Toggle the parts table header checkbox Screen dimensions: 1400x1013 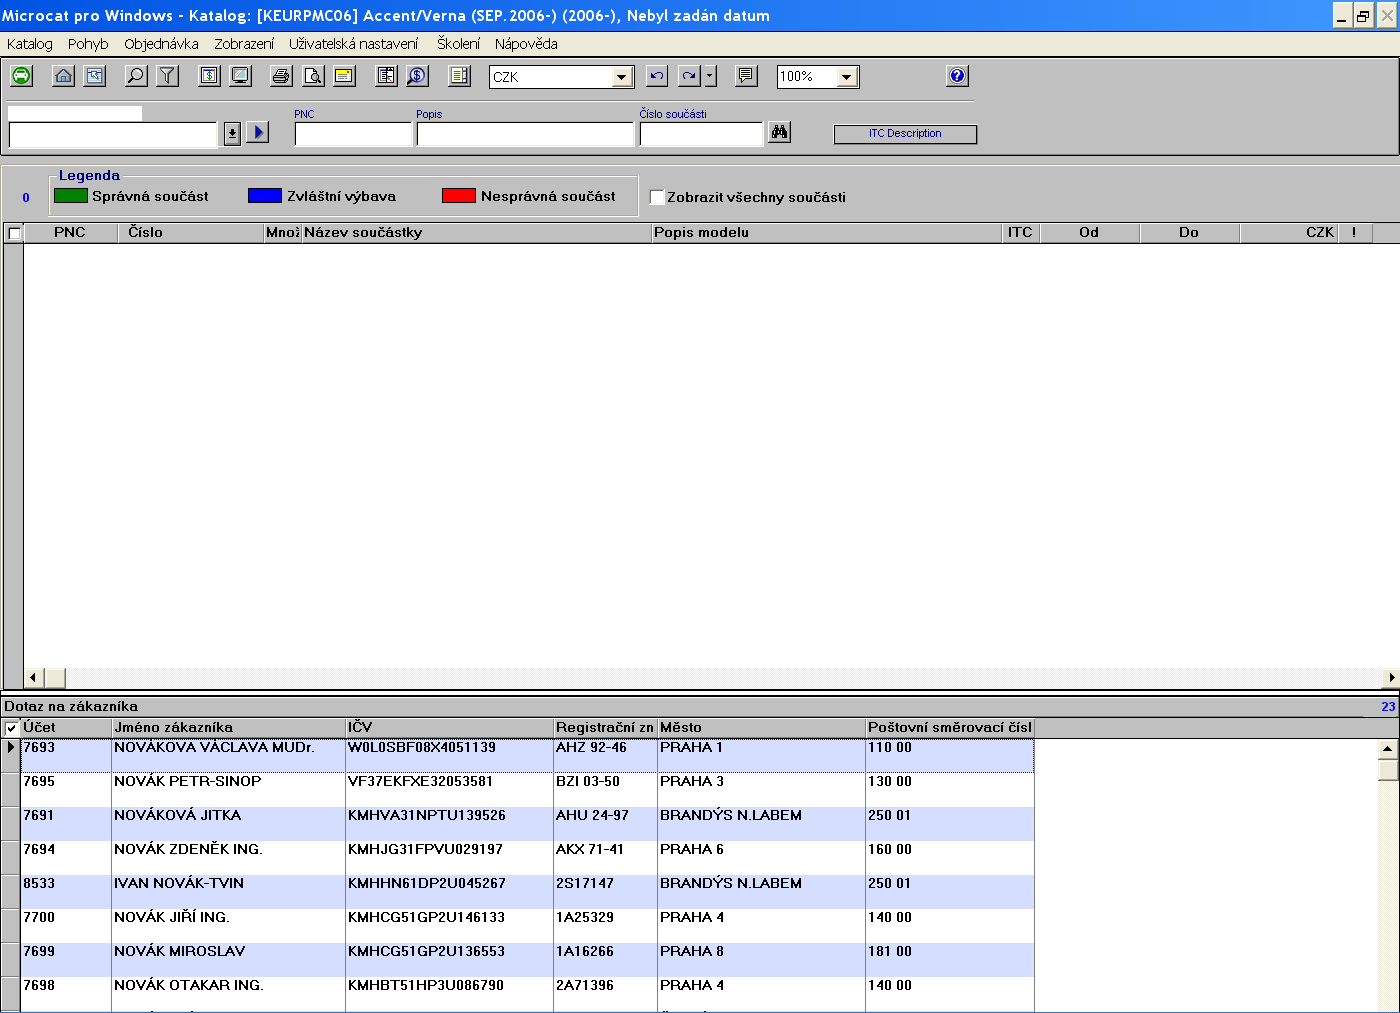coord(14,233)
